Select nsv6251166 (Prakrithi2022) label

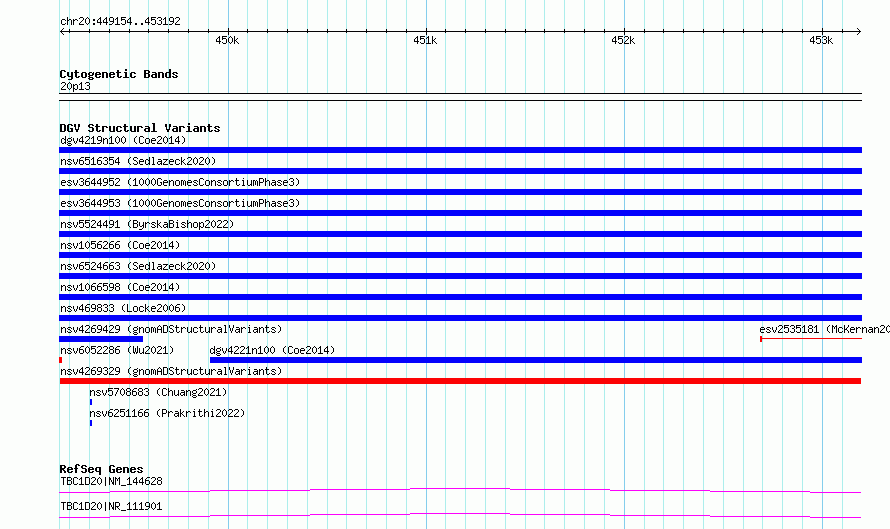pyautogui.click(x=167, y=413)
